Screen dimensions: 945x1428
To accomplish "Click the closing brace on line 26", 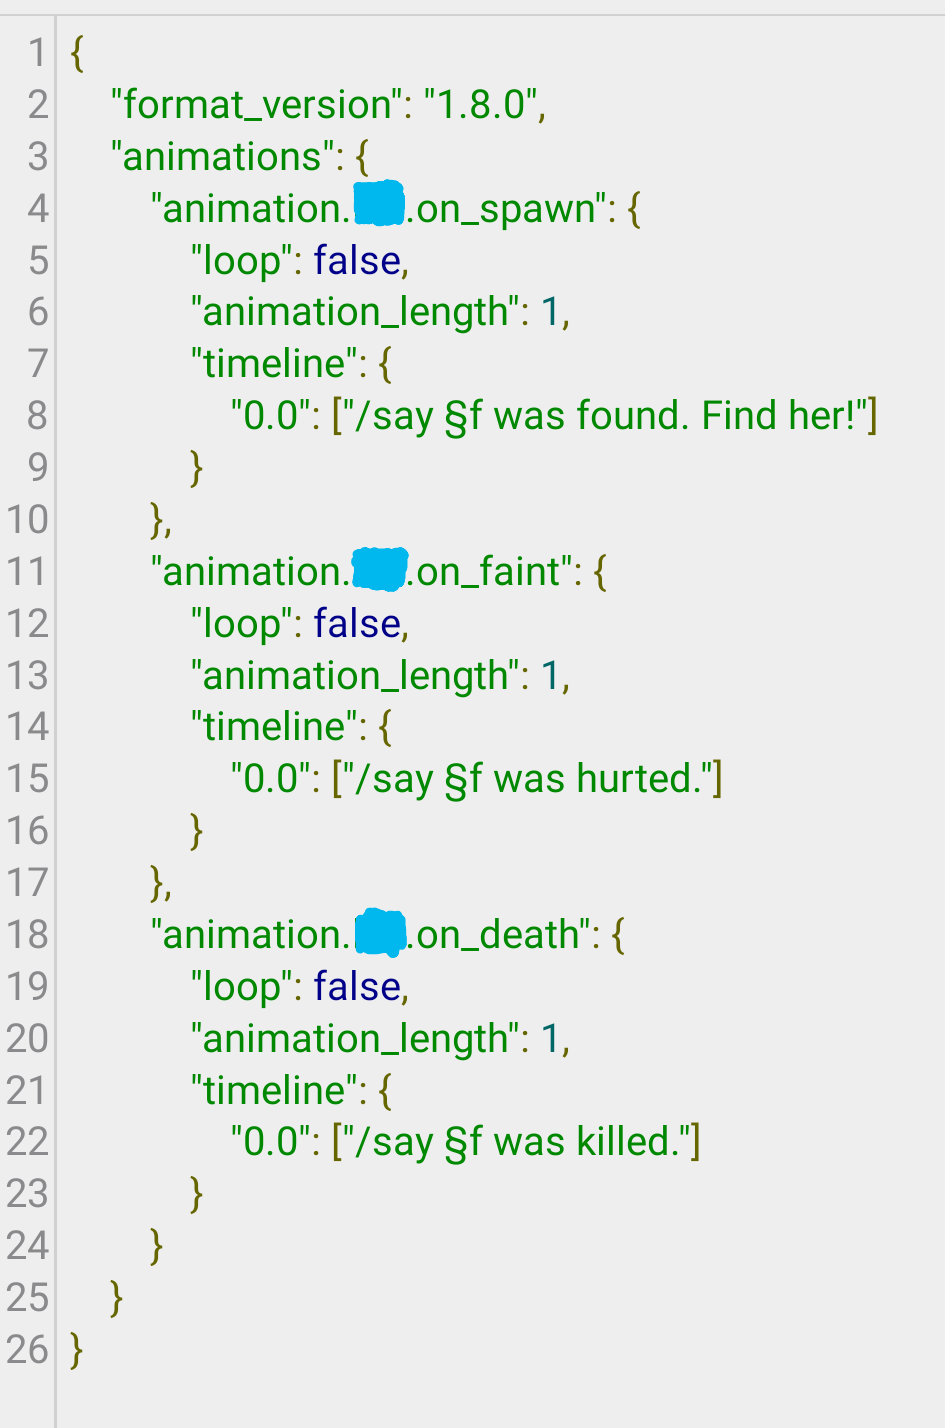I will pyautogui.click(x=77, y=1349).
